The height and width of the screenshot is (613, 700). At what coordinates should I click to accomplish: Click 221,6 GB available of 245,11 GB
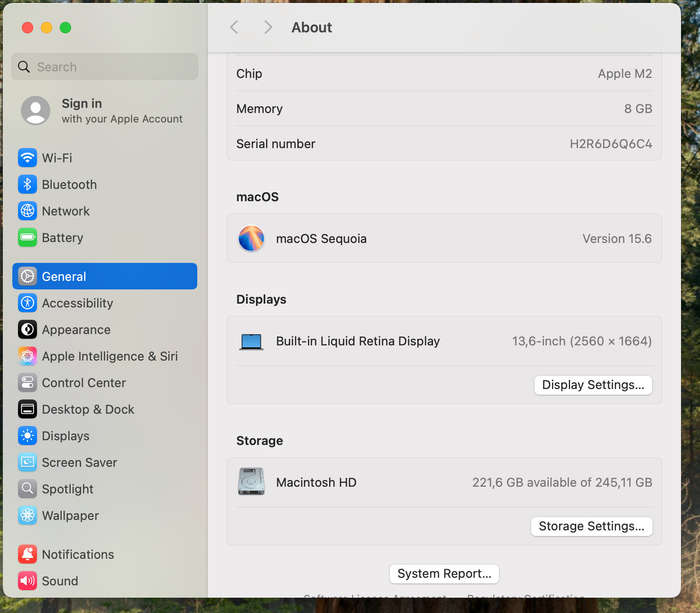point(562,482)
